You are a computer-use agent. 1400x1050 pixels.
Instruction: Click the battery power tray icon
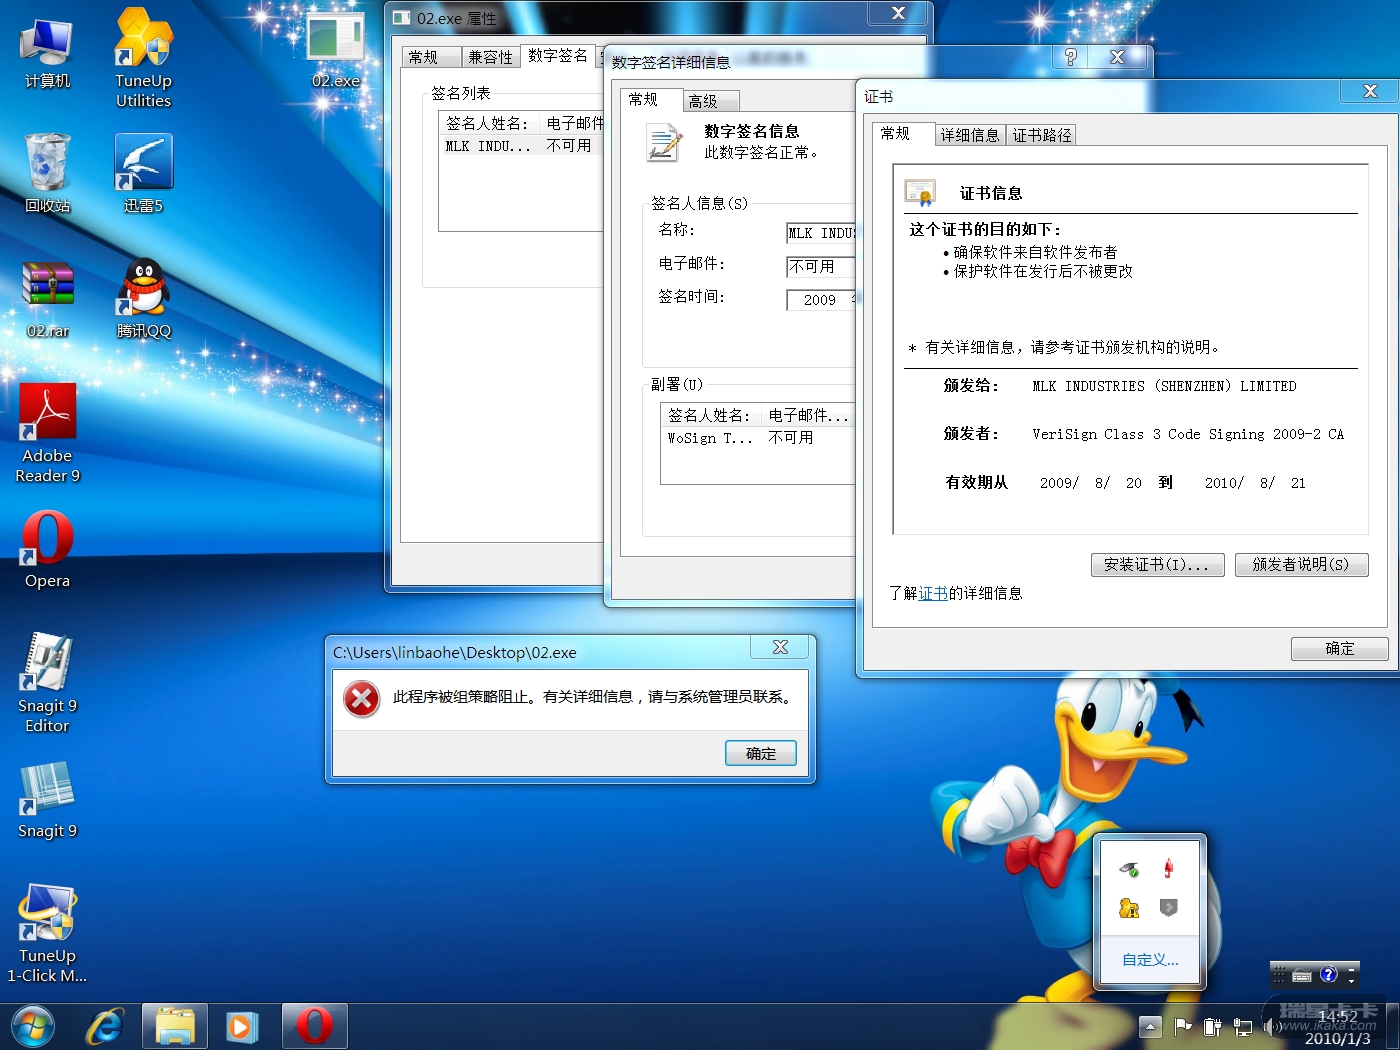(1212, 1026)
